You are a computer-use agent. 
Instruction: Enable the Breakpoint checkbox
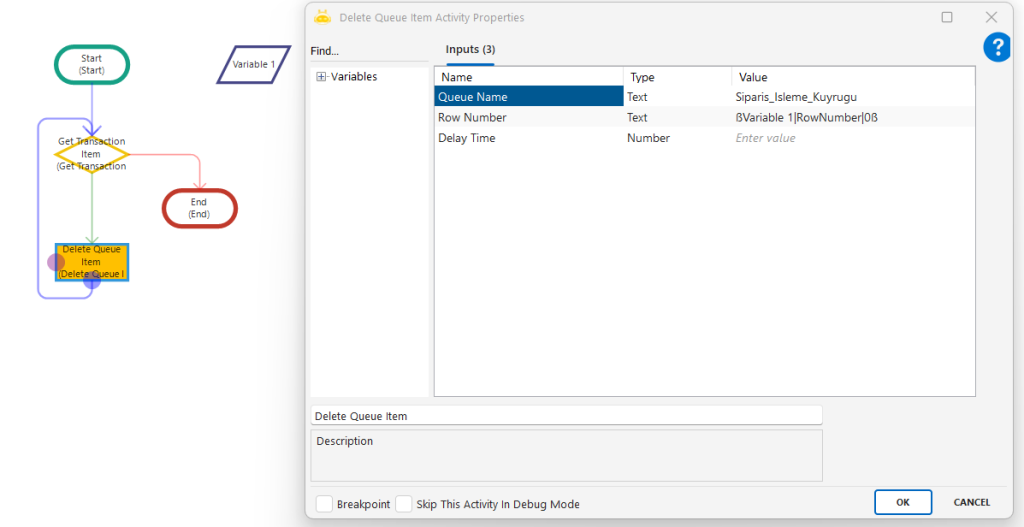[324, 504]
